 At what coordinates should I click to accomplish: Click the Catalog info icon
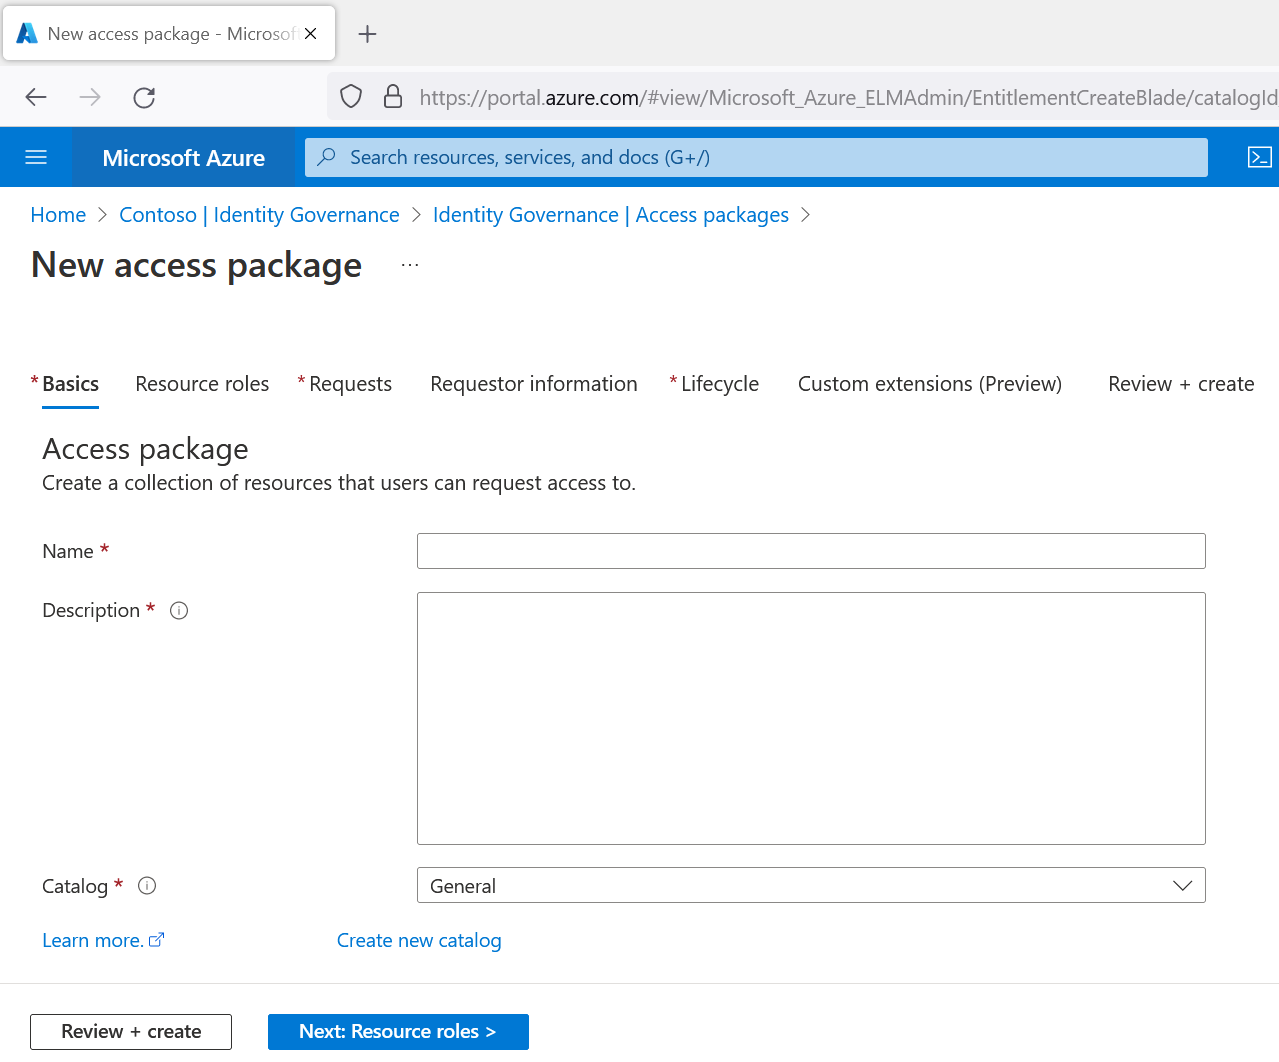(x=147, y=886)
